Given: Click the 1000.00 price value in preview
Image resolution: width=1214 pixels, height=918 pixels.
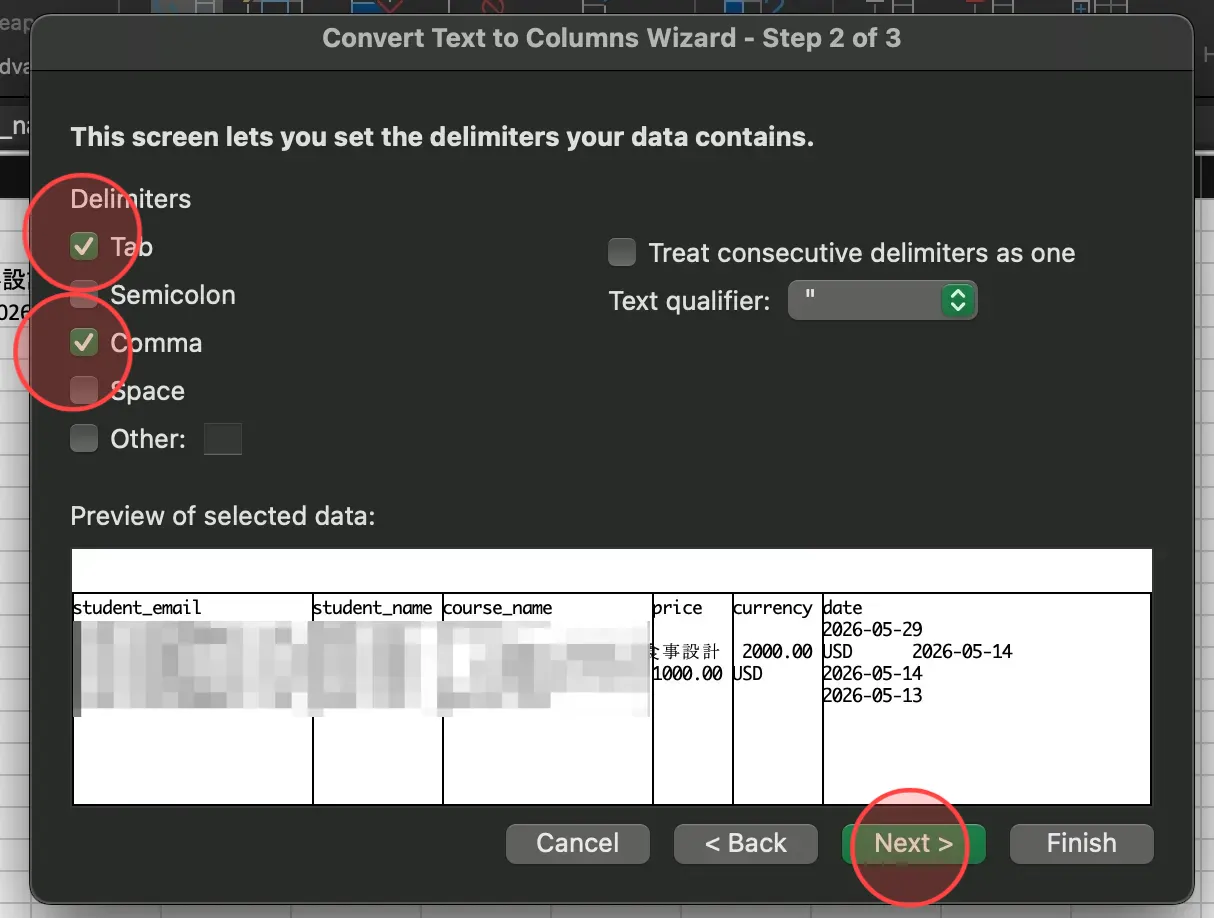Looking at the screenshot, I should coord(688,674).
